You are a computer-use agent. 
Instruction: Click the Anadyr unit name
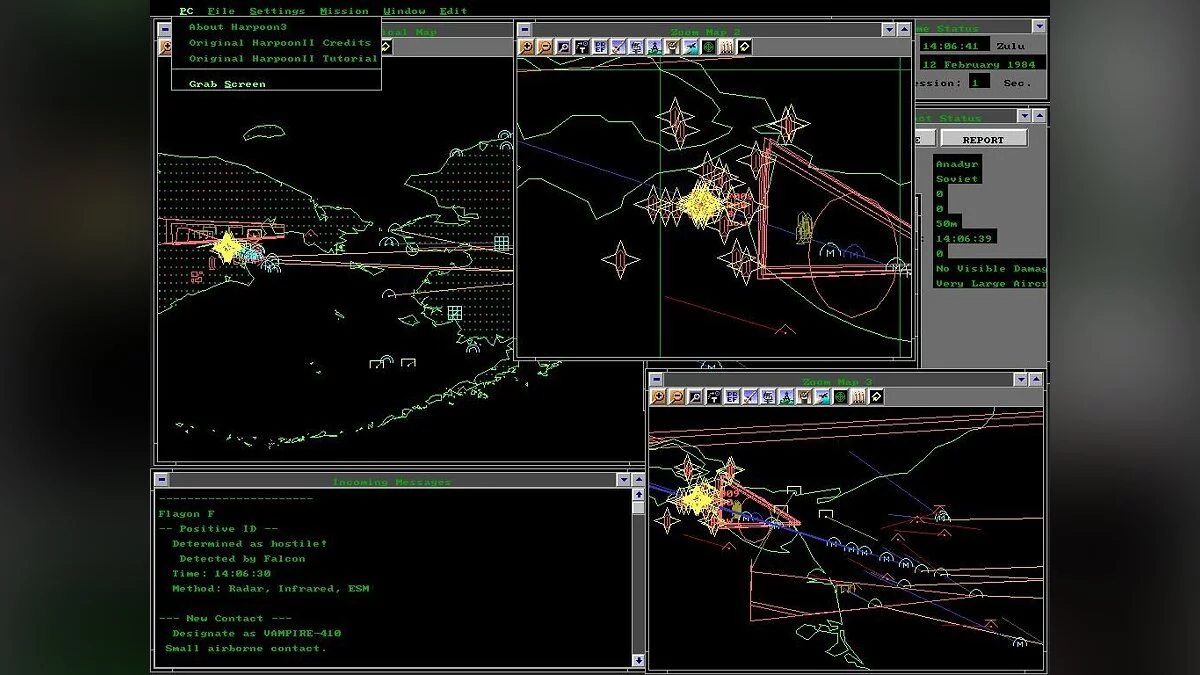[x=957, y=163]
